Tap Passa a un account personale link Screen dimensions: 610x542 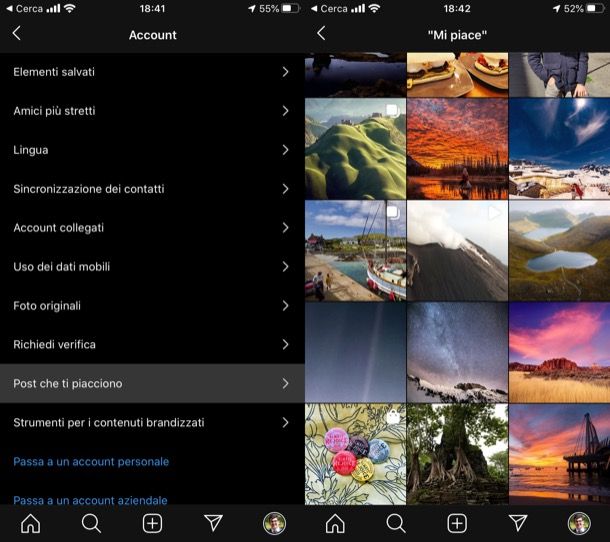pos(91,461)
